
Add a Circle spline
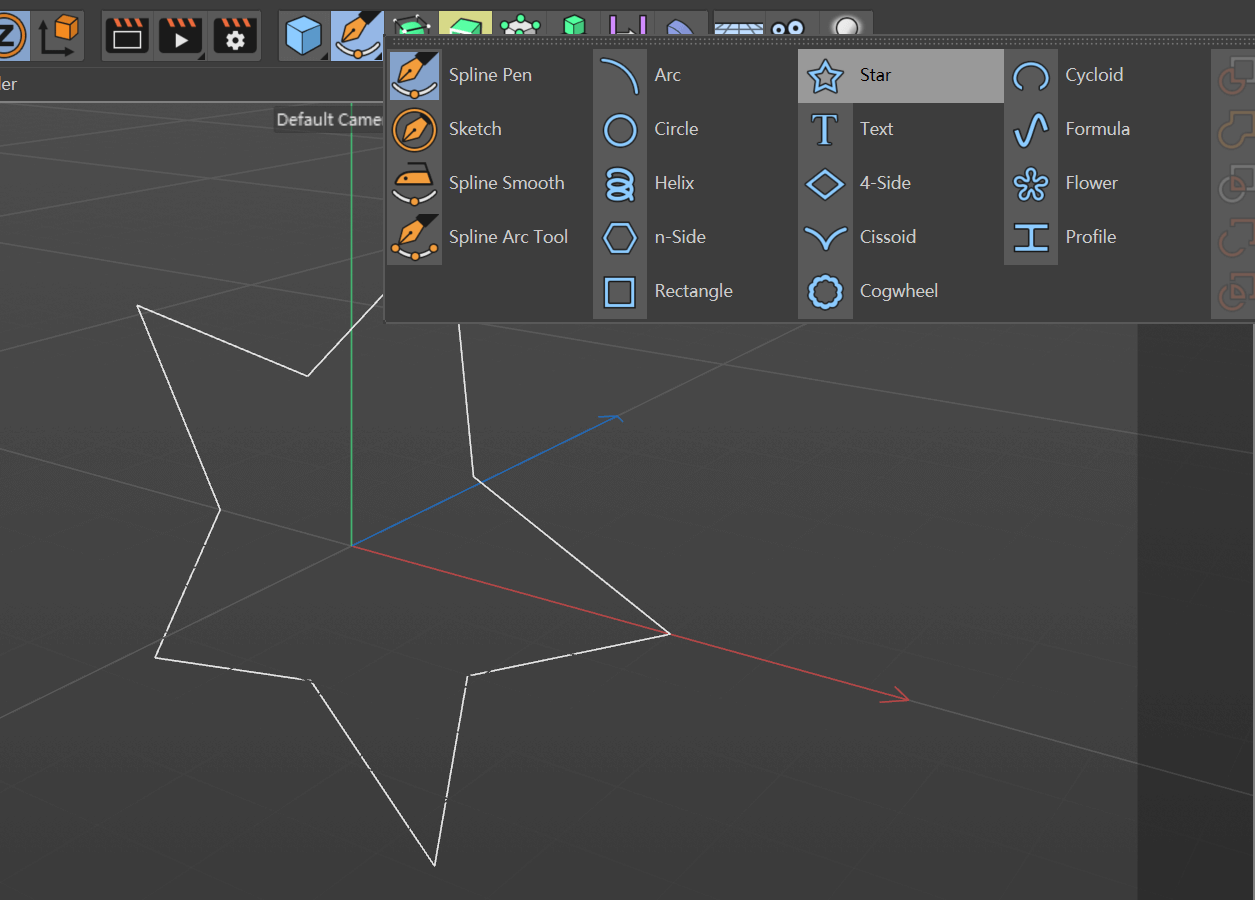tap(695, 129)
